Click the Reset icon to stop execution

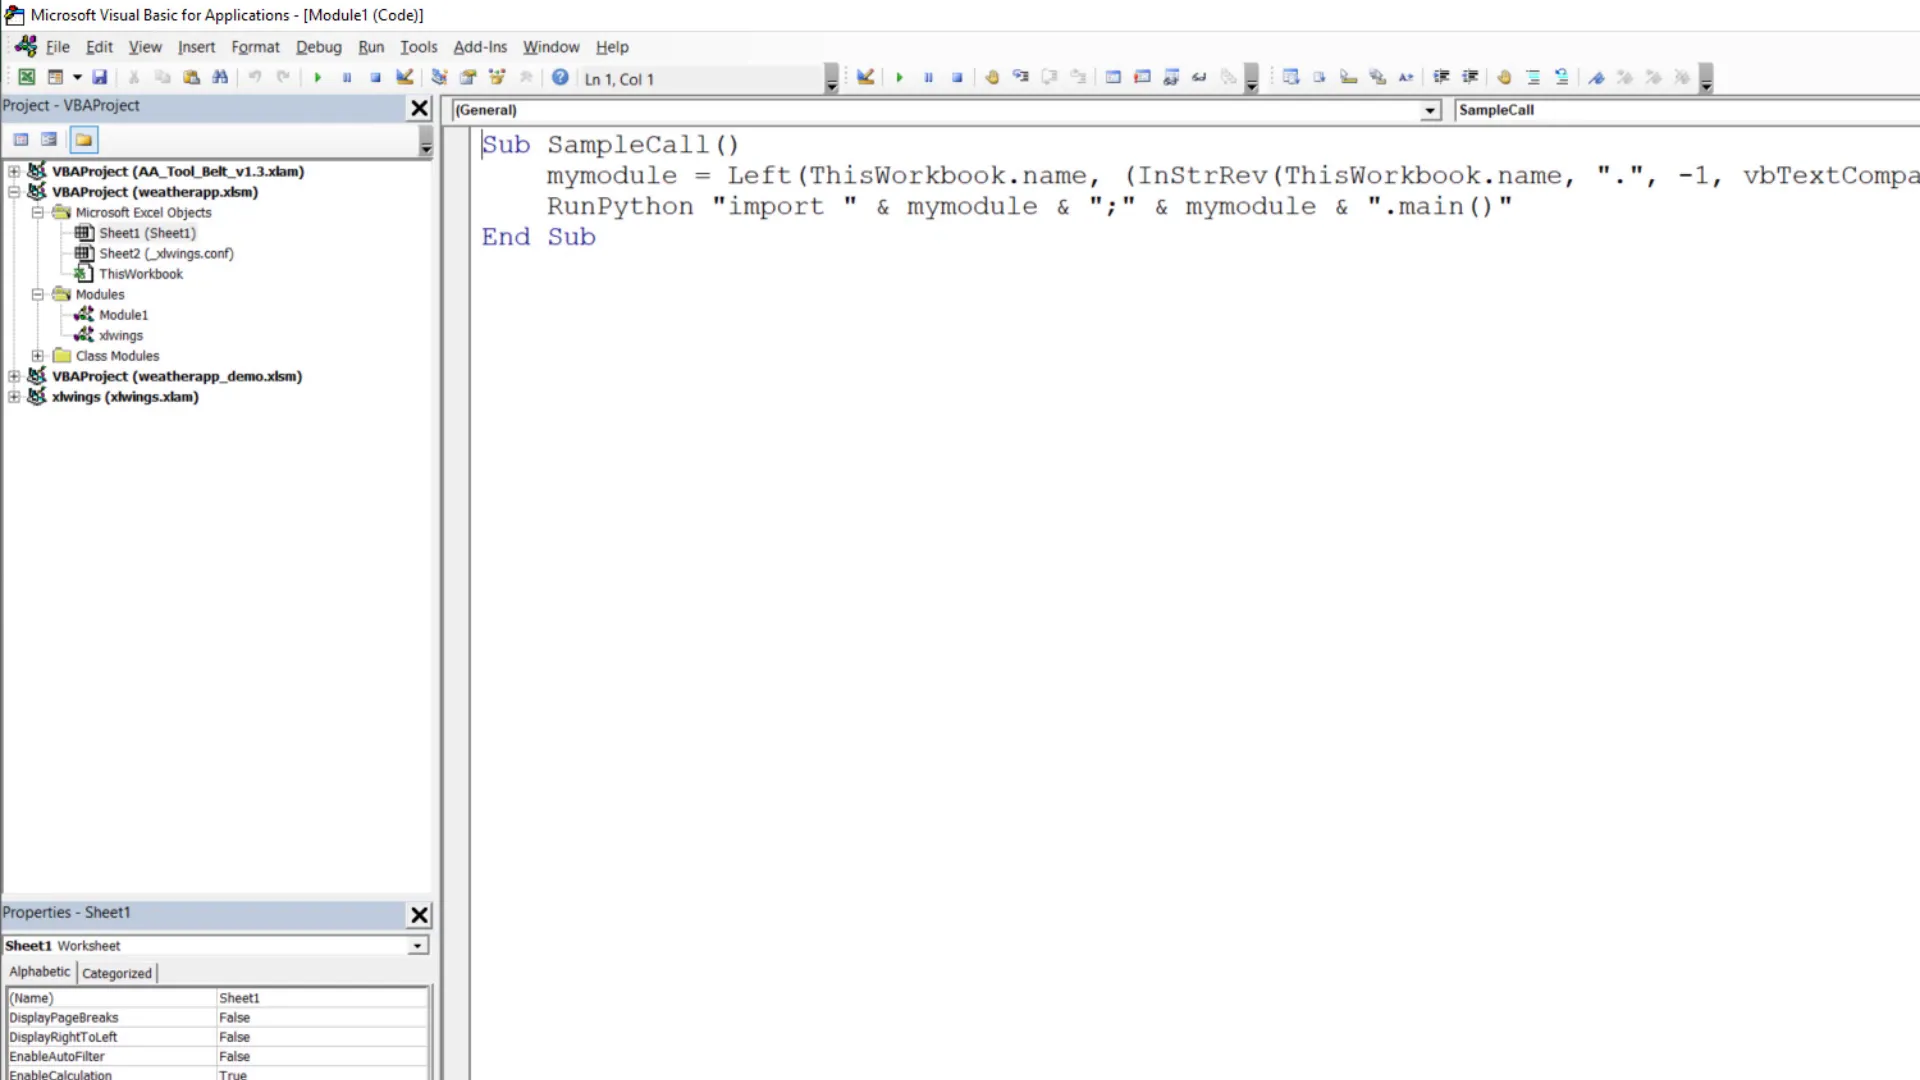pos(375,77)
